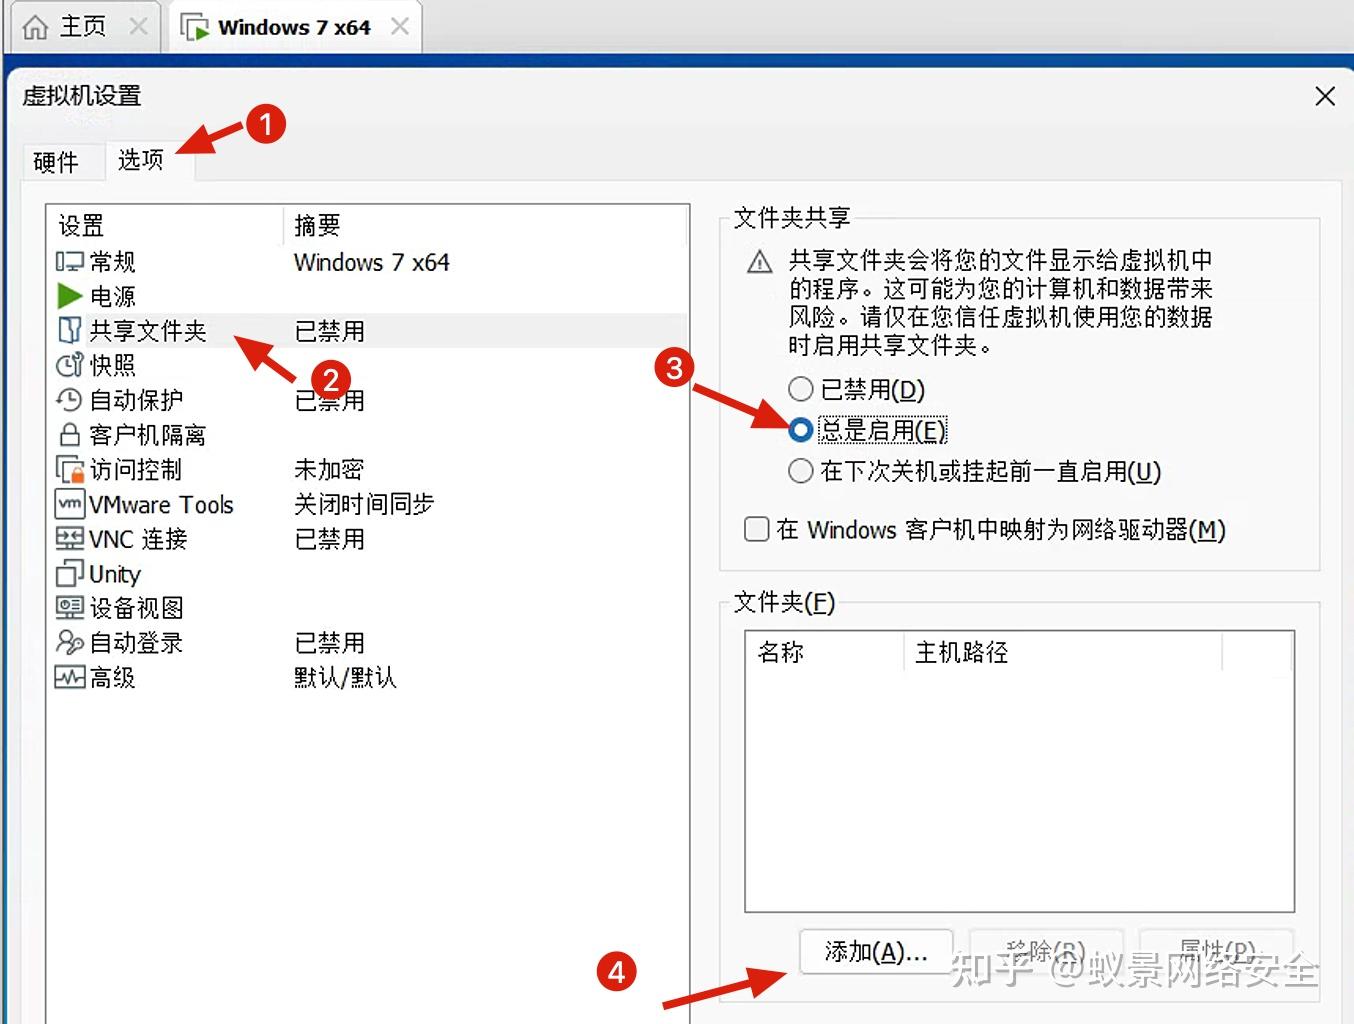This screenshot has width=1354, height=1024.
Task: Select the 自动保护 auto-protect clock icon
Action: coord(68,400)
